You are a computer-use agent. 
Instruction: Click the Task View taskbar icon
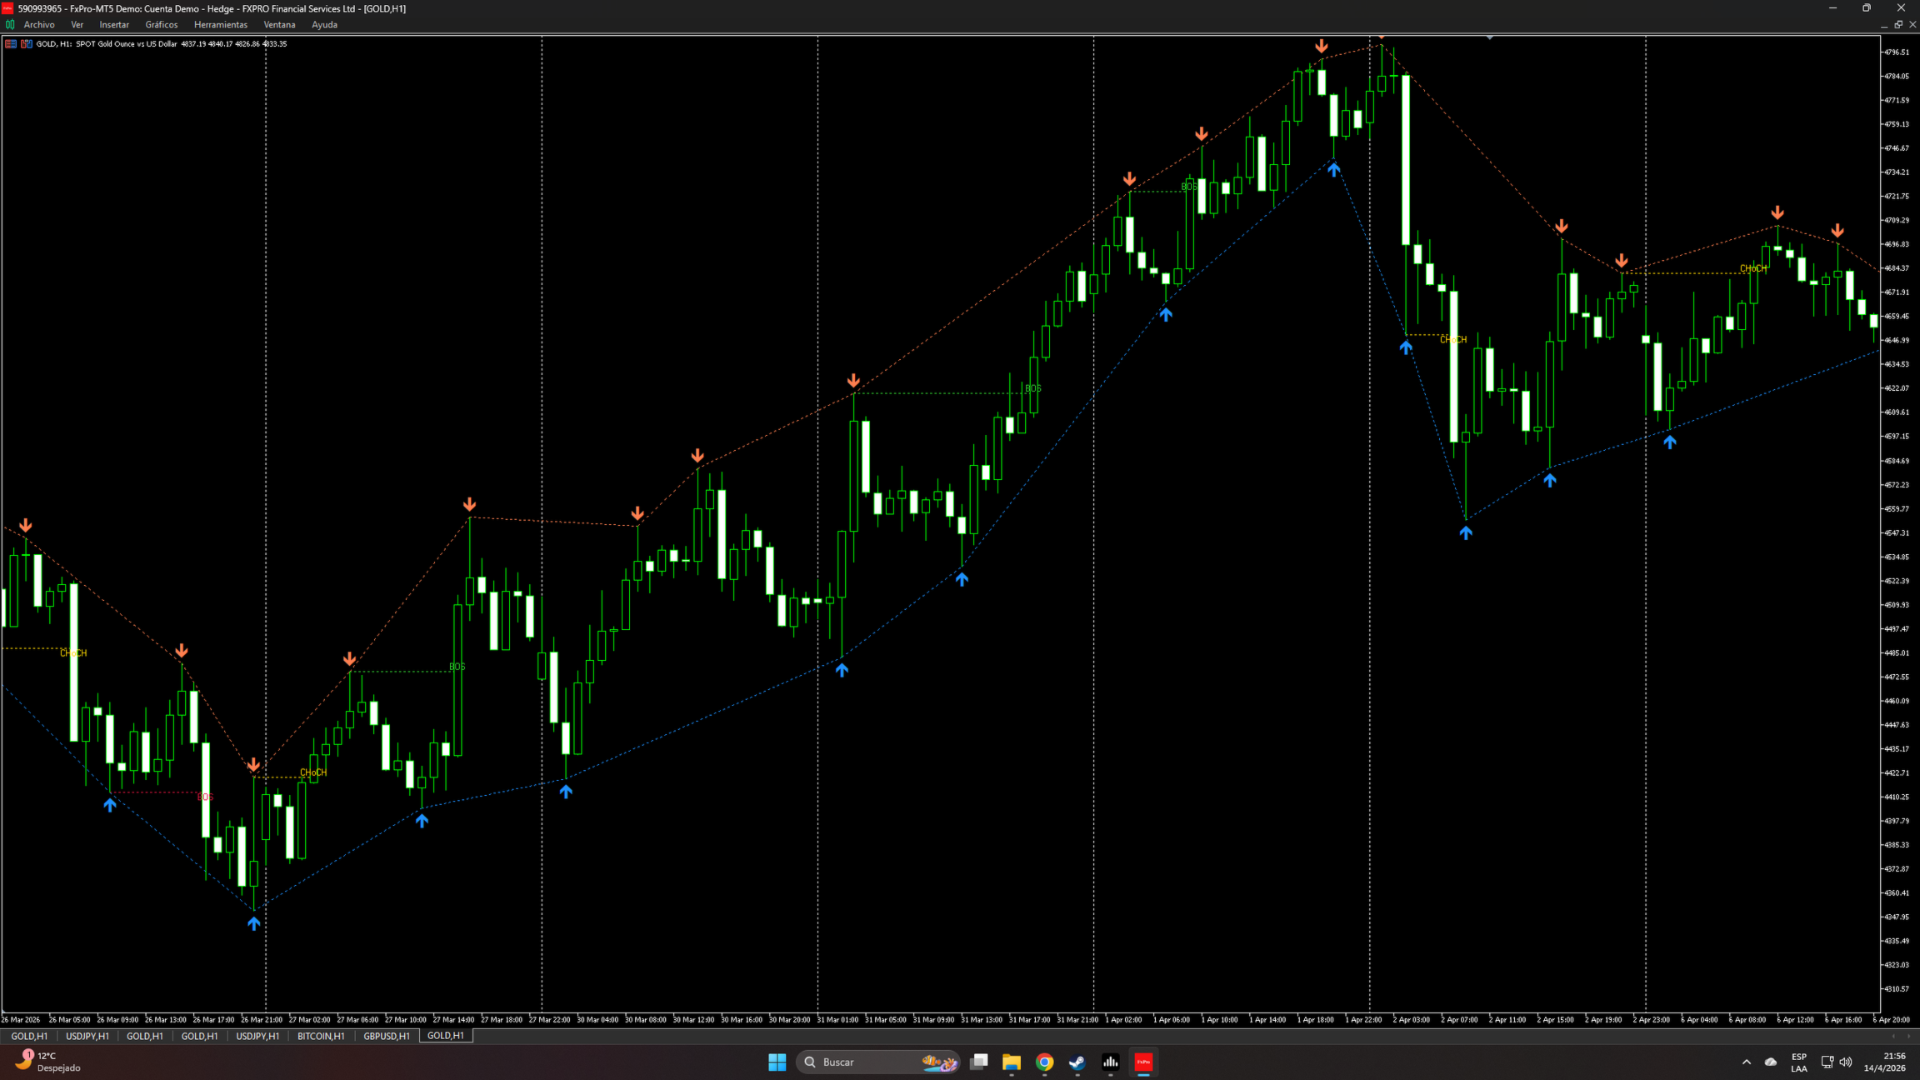979,1062
